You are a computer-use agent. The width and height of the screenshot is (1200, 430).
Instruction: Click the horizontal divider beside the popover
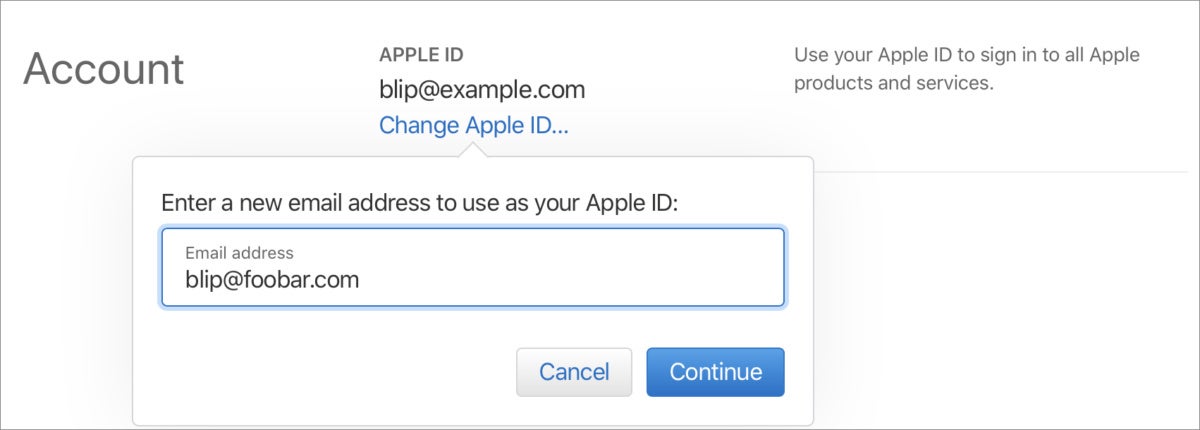pos(1007,172)
